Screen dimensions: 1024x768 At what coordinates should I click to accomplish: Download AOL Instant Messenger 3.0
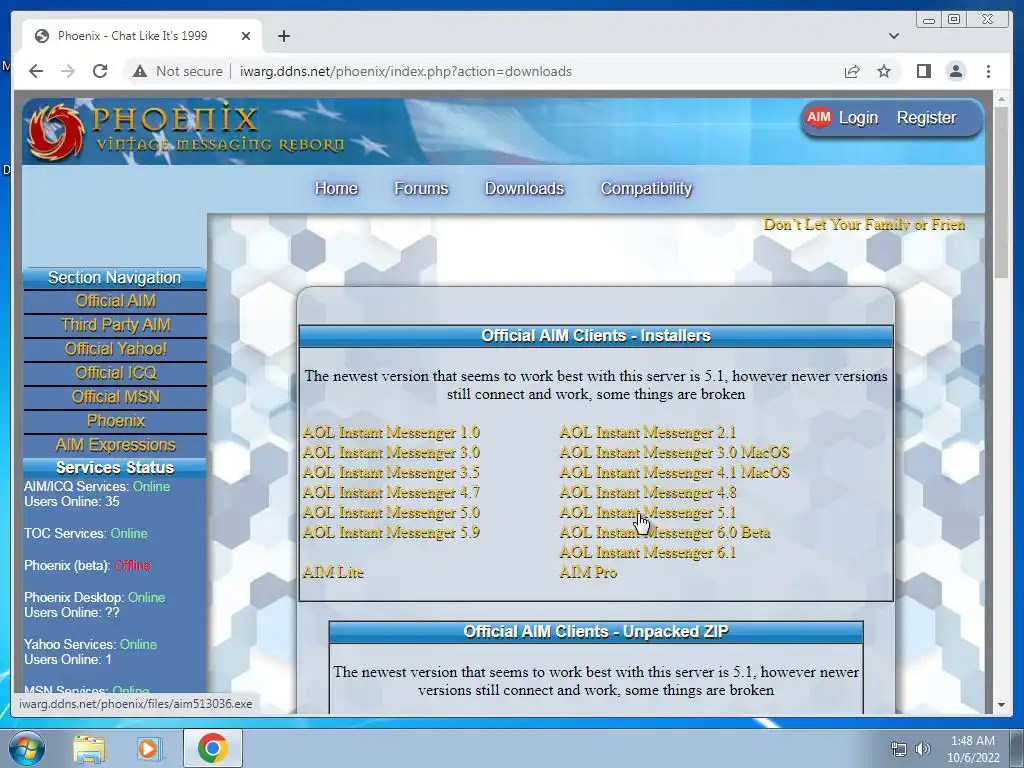(391, 453)
